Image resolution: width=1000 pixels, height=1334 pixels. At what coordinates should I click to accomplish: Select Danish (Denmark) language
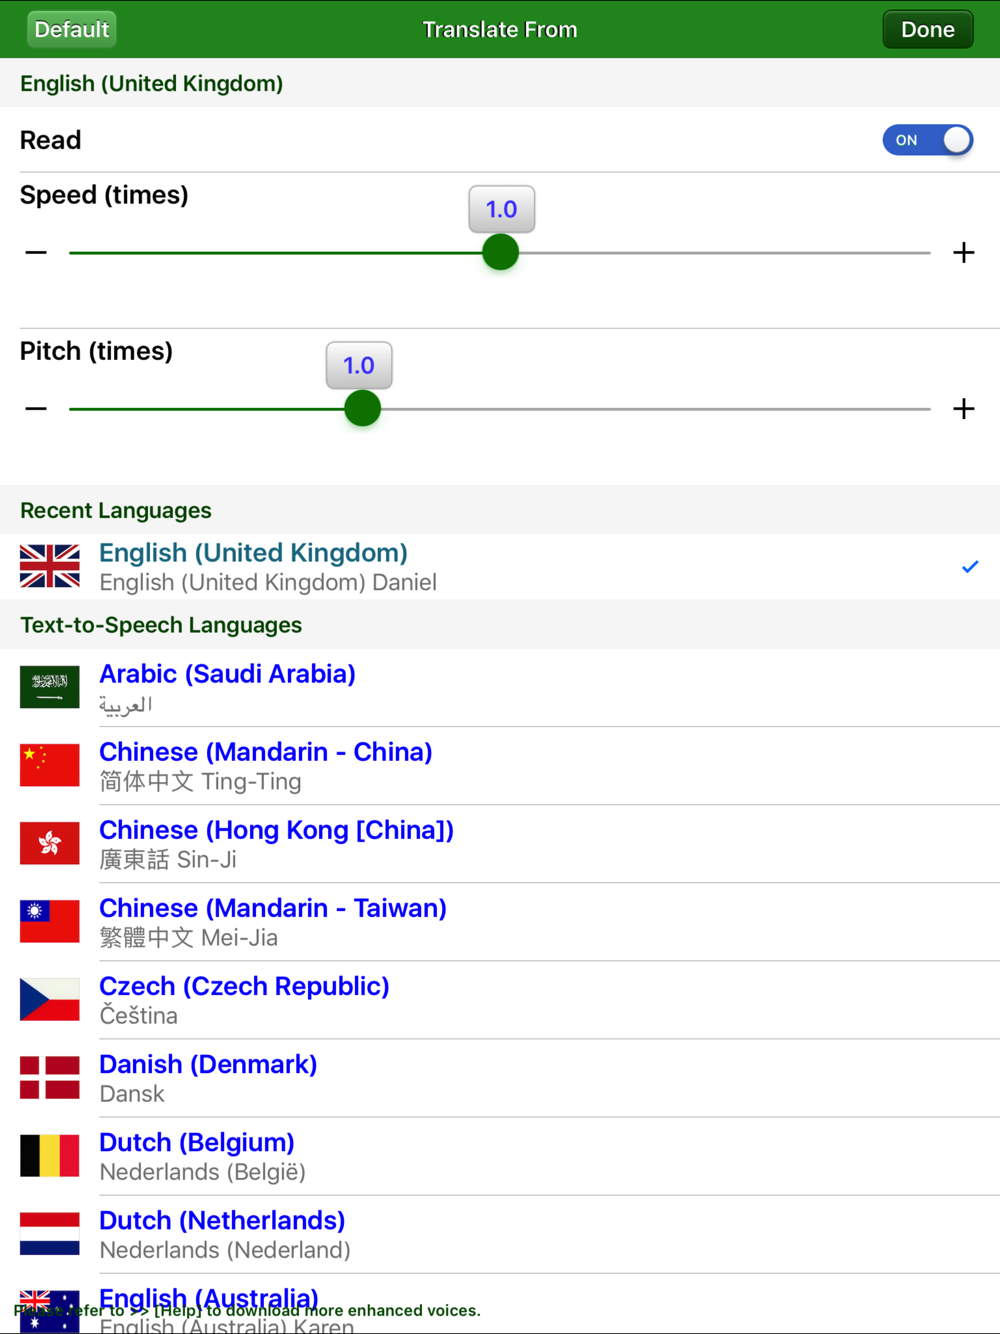coord(500,1078)
